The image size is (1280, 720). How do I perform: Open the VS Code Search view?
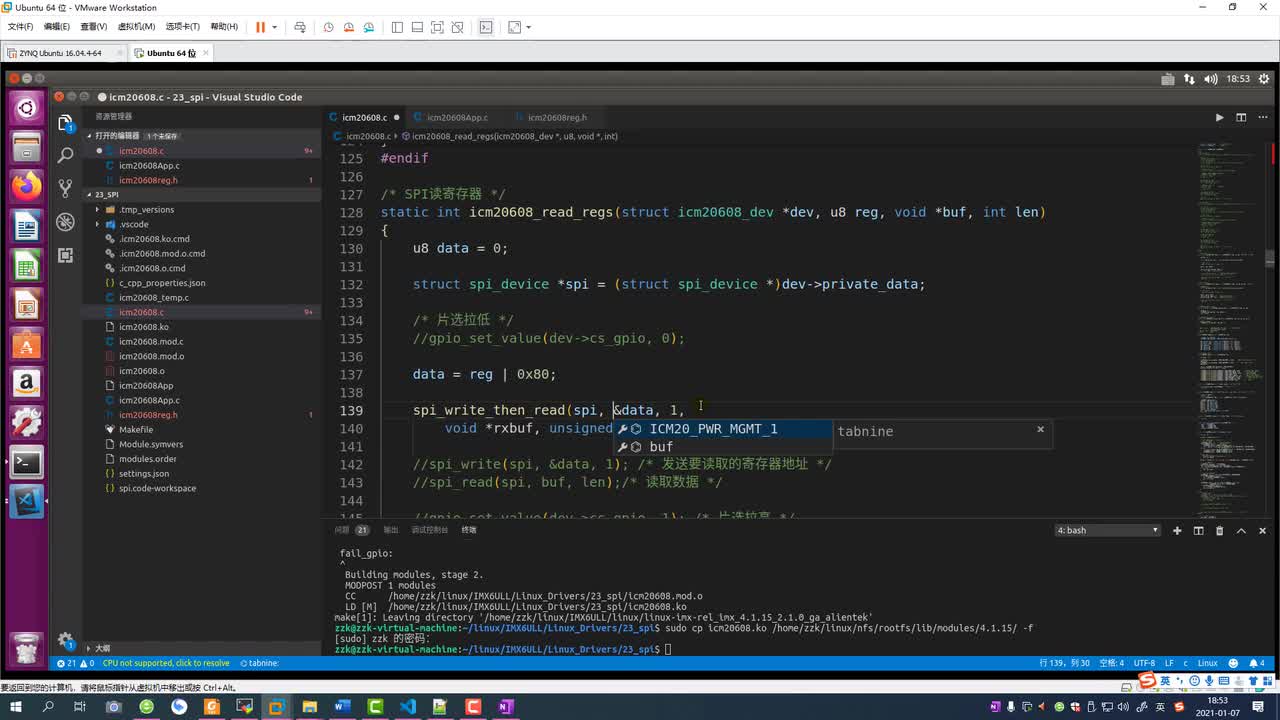pos(66,155)
